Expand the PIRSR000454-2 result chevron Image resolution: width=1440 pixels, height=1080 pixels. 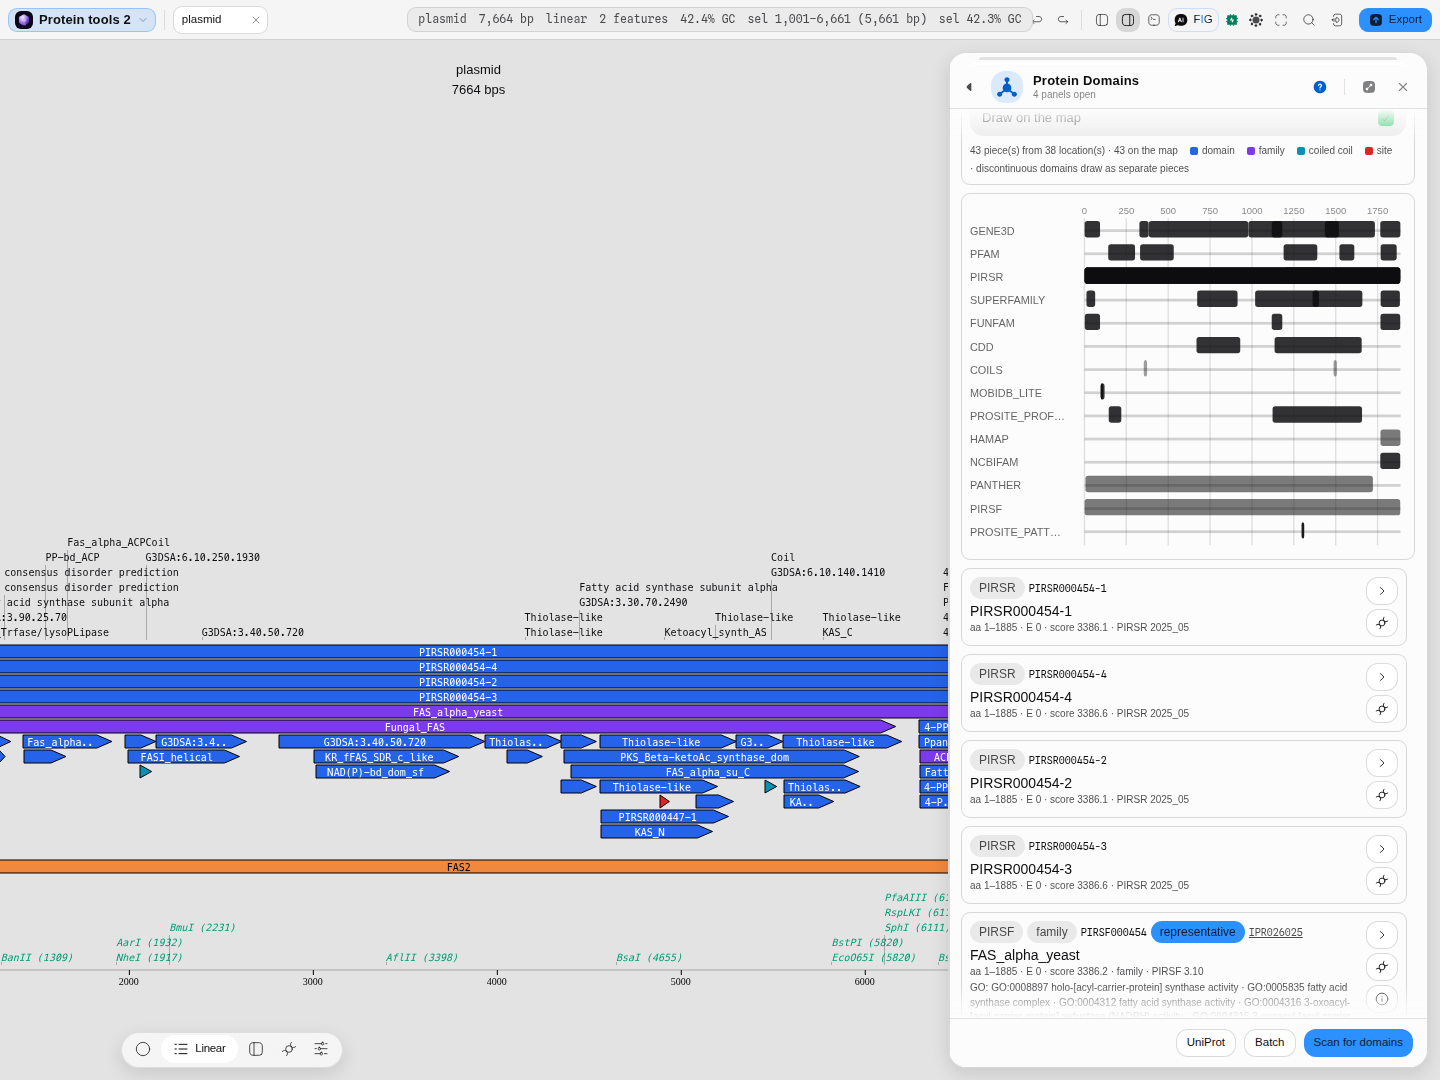(1382, 763)
